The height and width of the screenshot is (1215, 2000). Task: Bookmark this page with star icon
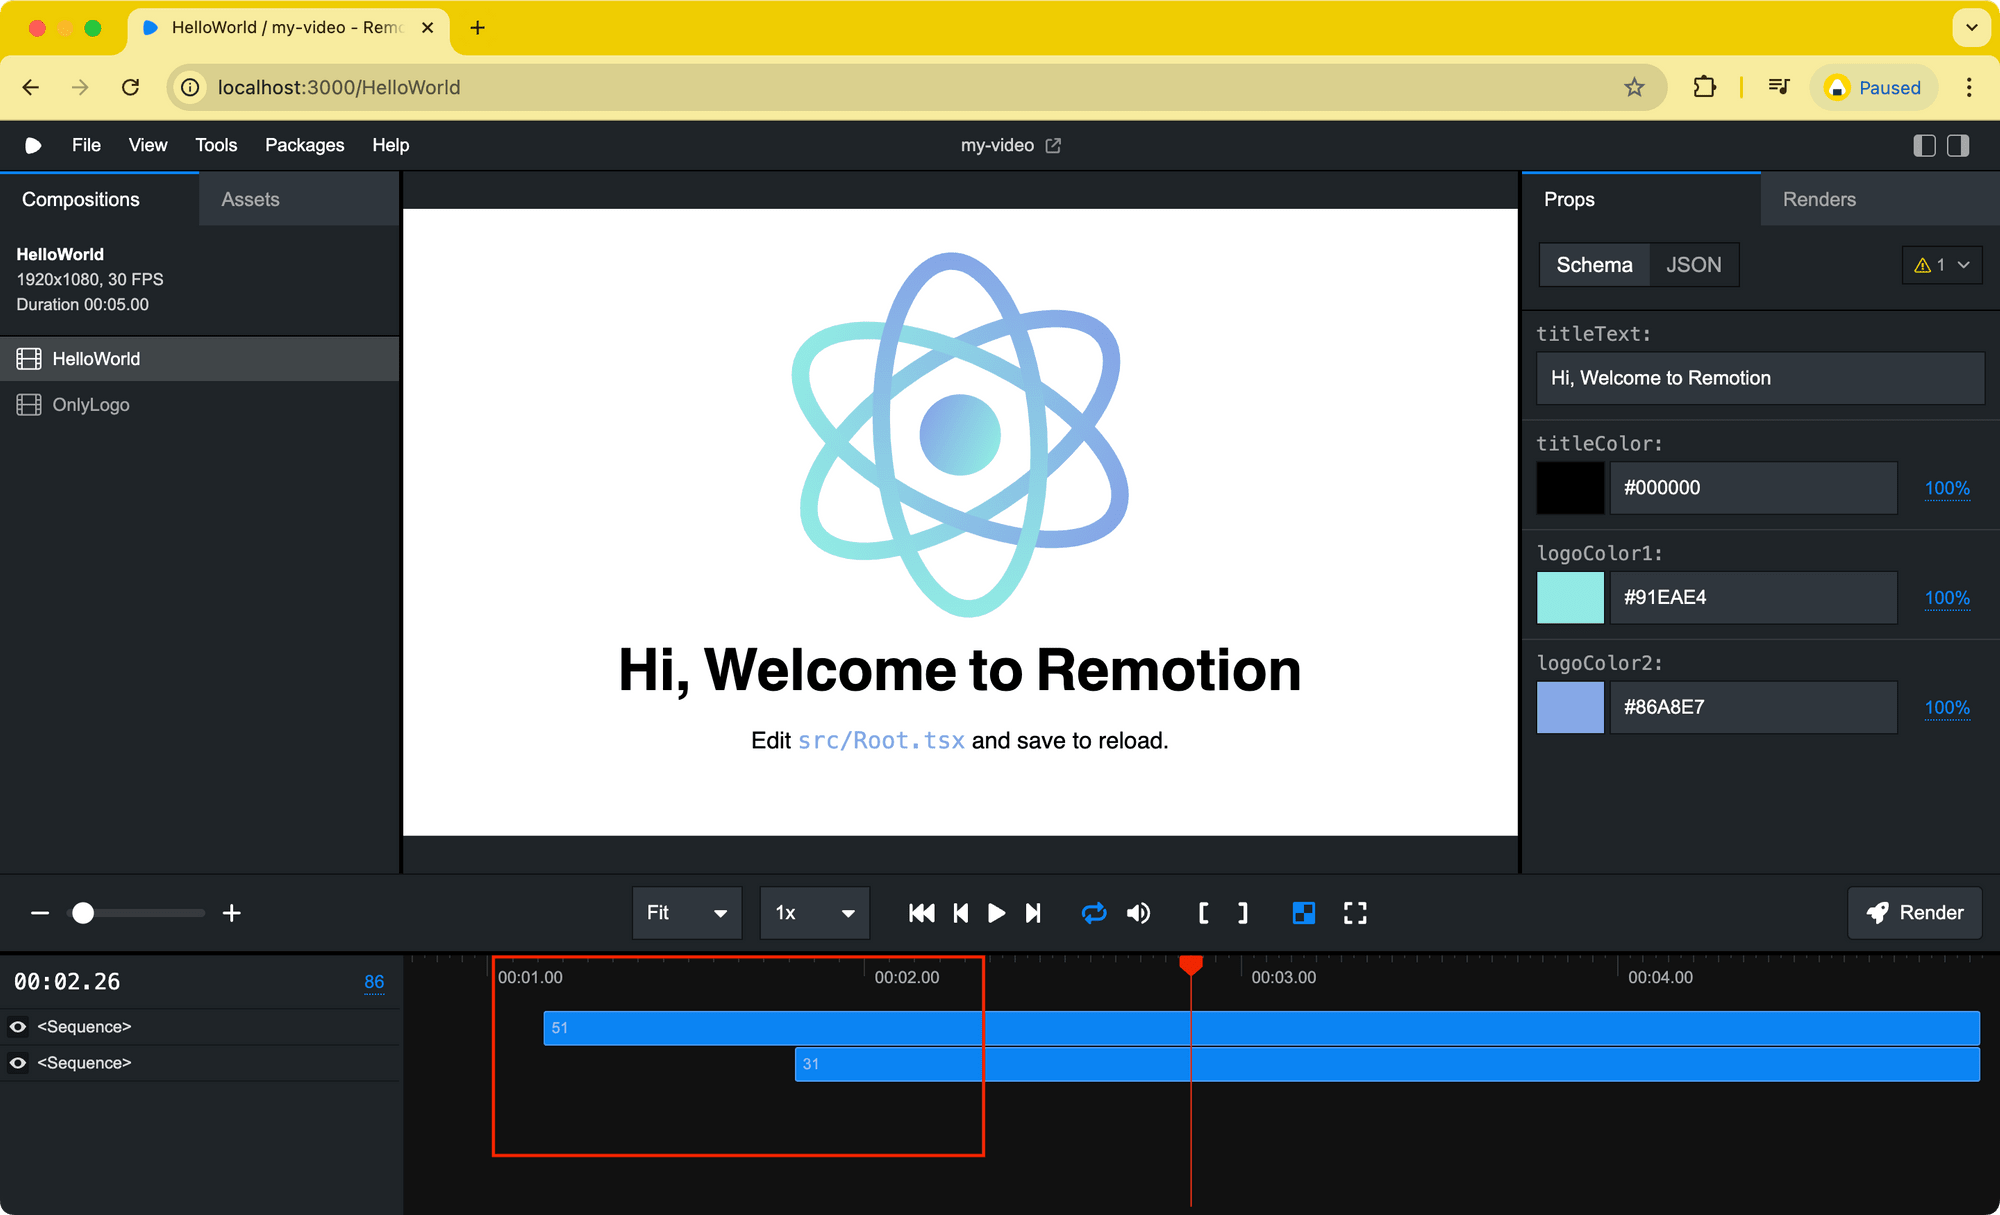point(1634,87)
